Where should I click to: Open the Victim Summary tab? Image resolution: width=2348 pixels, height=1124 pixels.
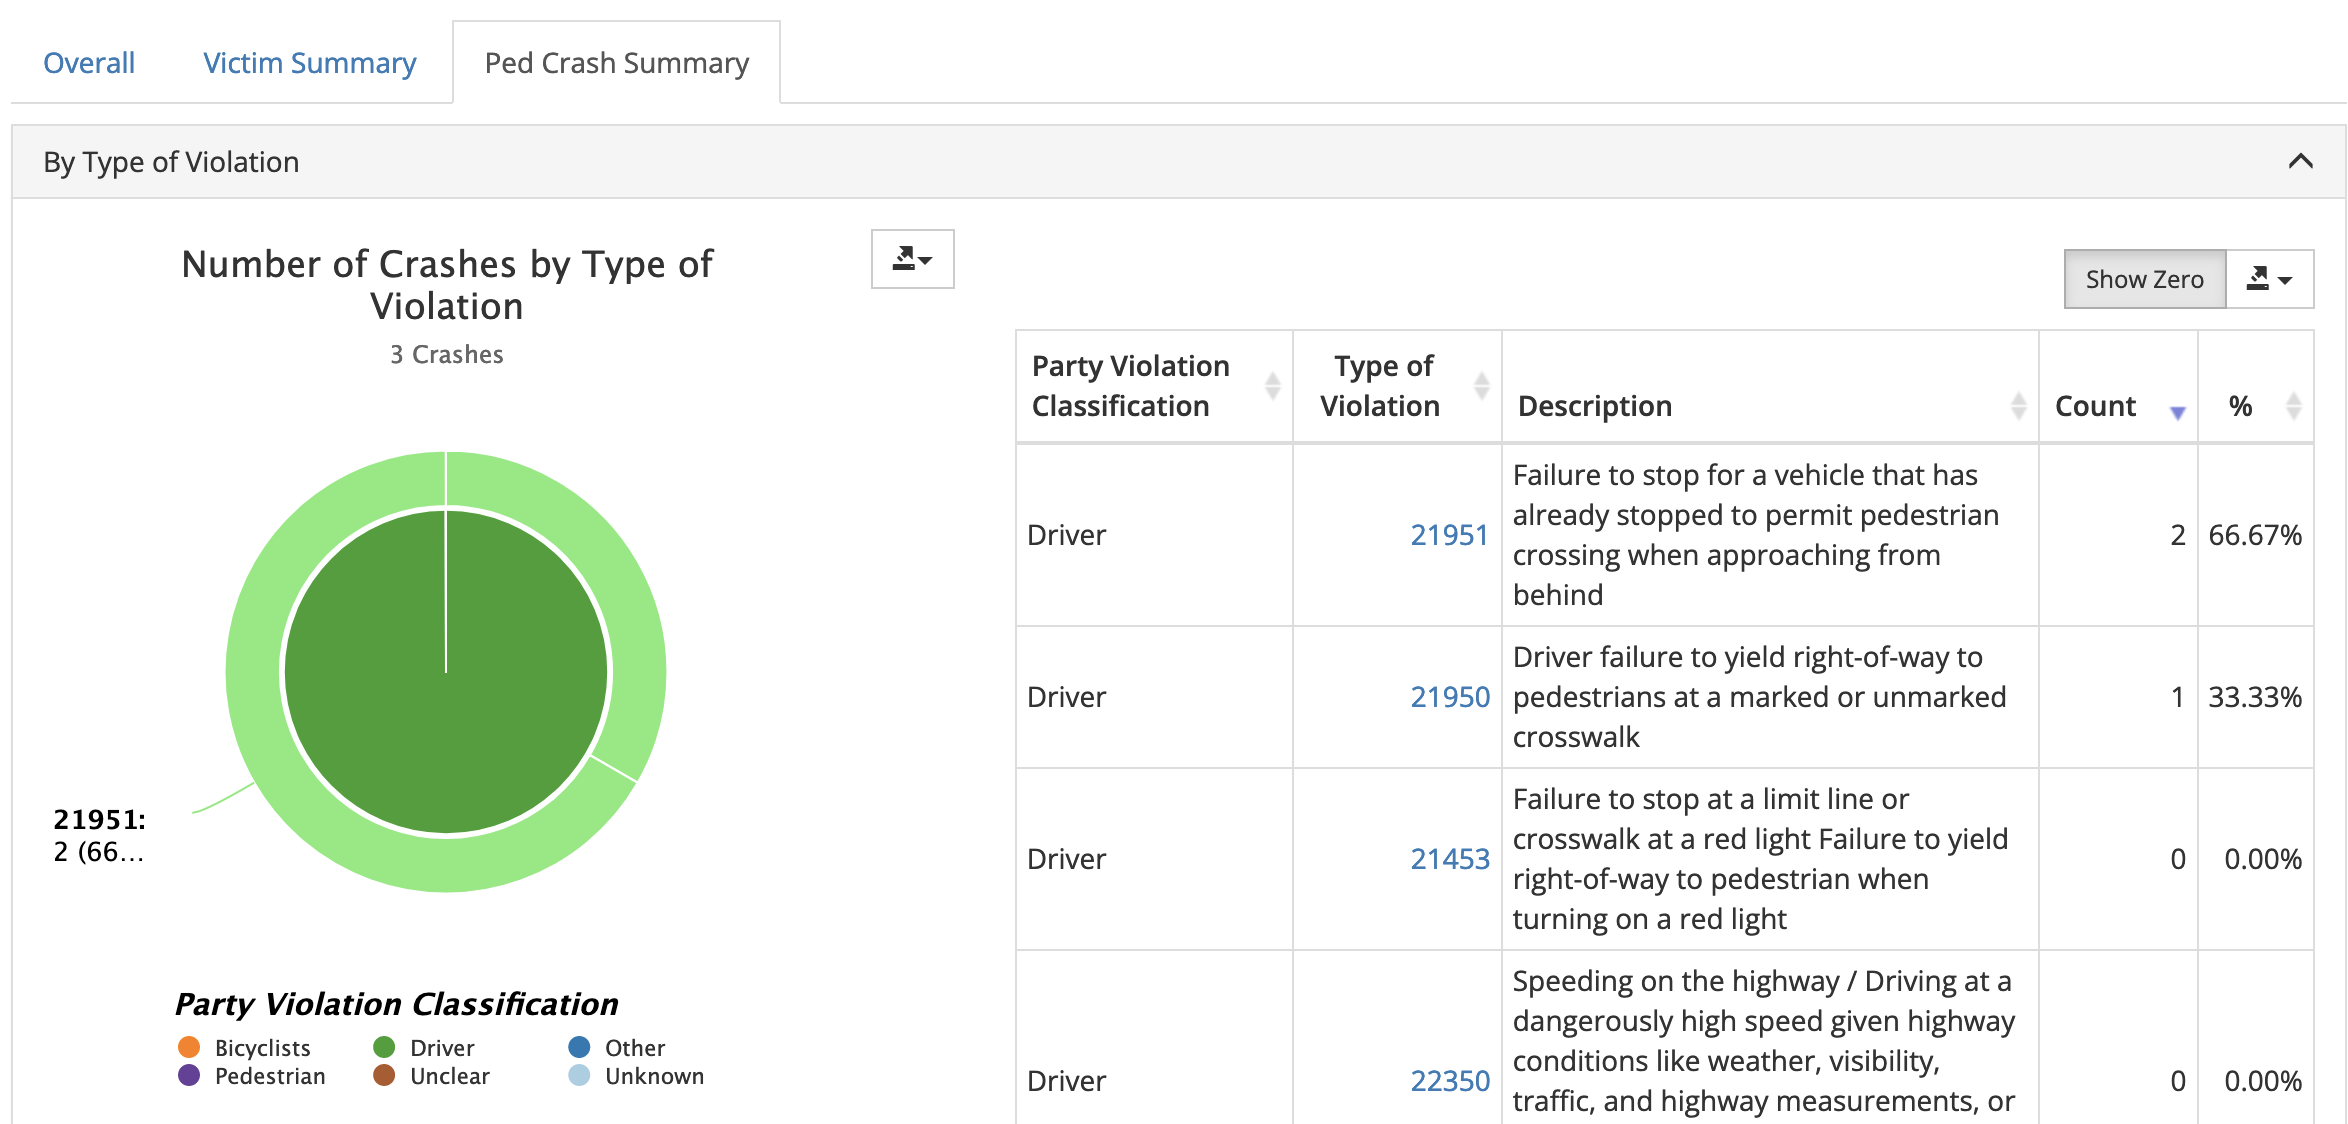(x=309, y=63)
